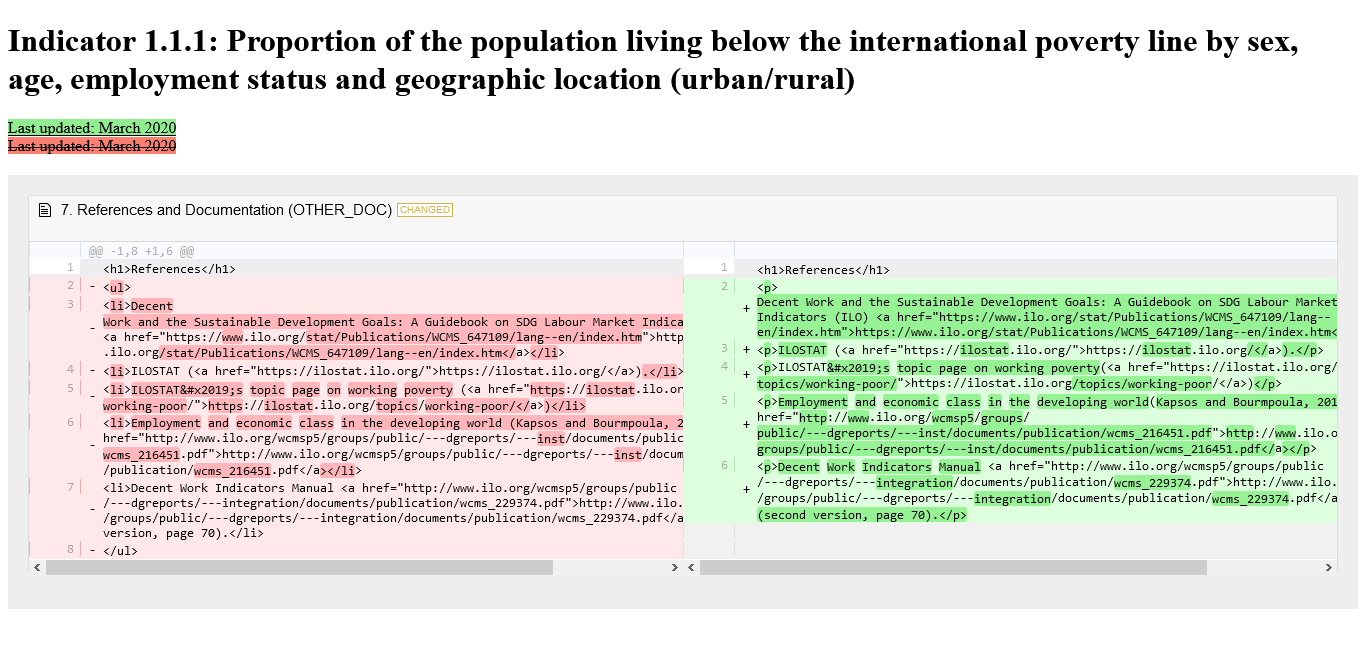Click line number 6 in the right pane
This screenshot has width=1366, height=654.
click(x=723, y=465)
